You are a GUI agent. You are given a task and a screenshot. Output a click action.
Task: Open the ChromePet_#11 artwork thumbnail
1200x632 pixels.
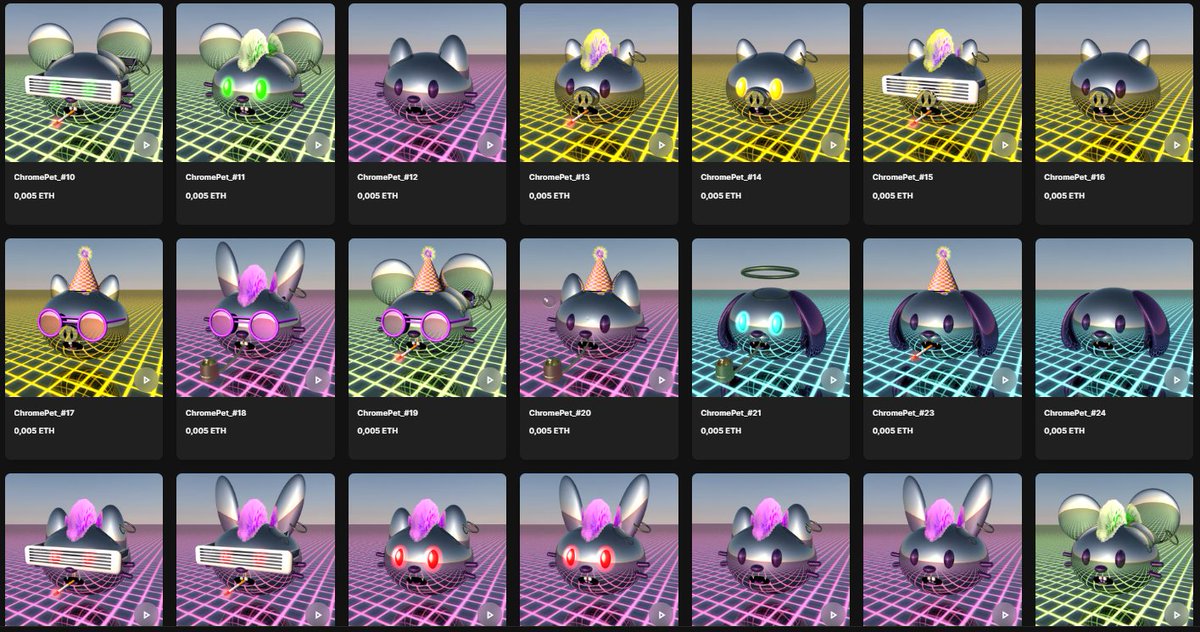[255, 83]
